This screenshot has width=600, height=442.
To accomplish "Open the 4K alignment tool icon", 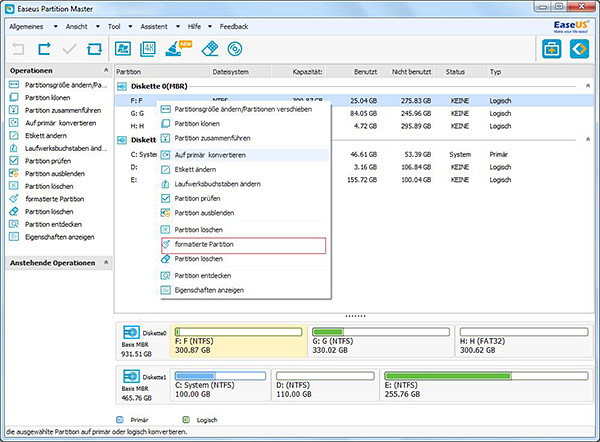I will [x=148, y=49].
